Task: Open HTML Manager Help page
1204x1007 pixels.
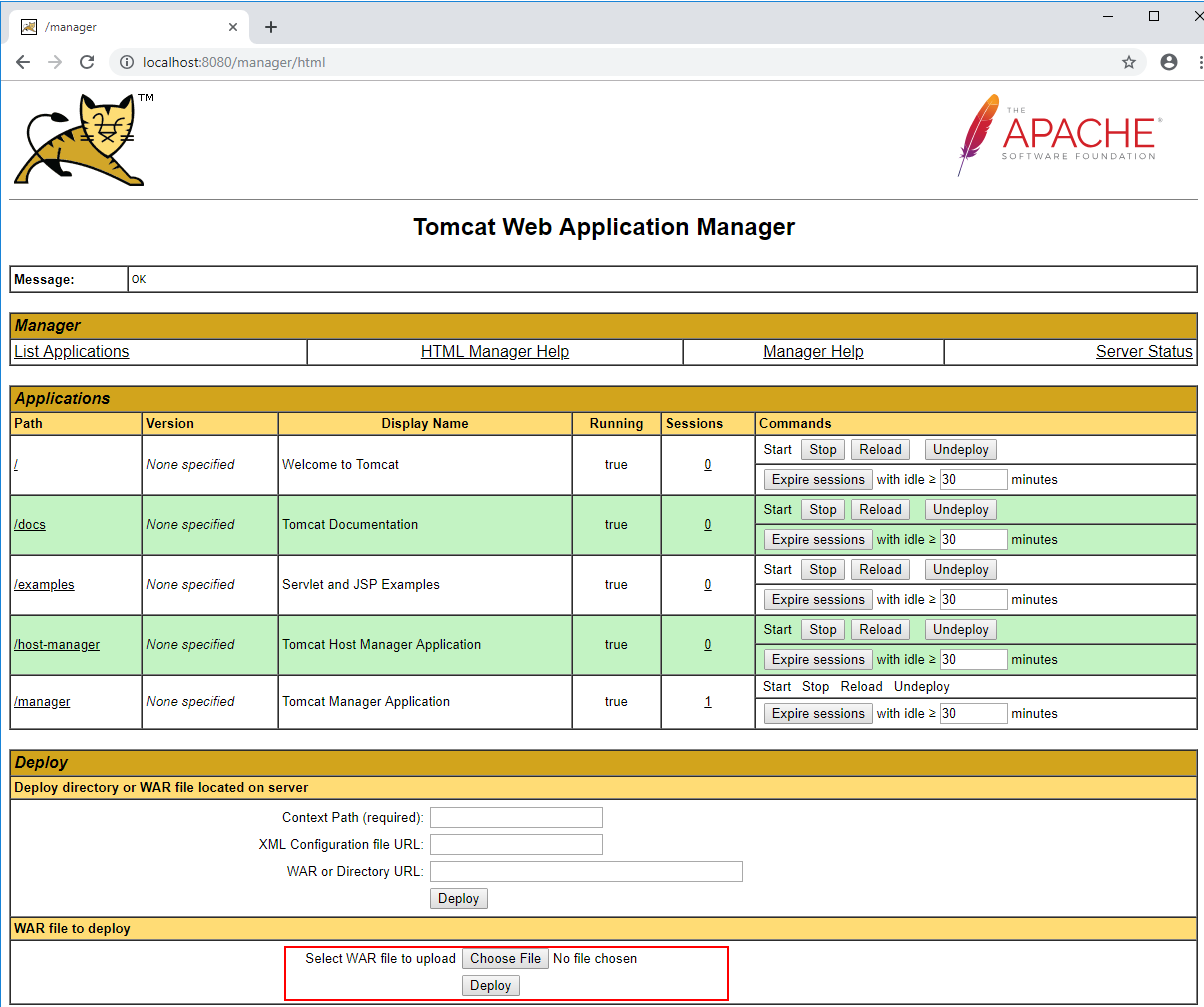Action: 495,352
